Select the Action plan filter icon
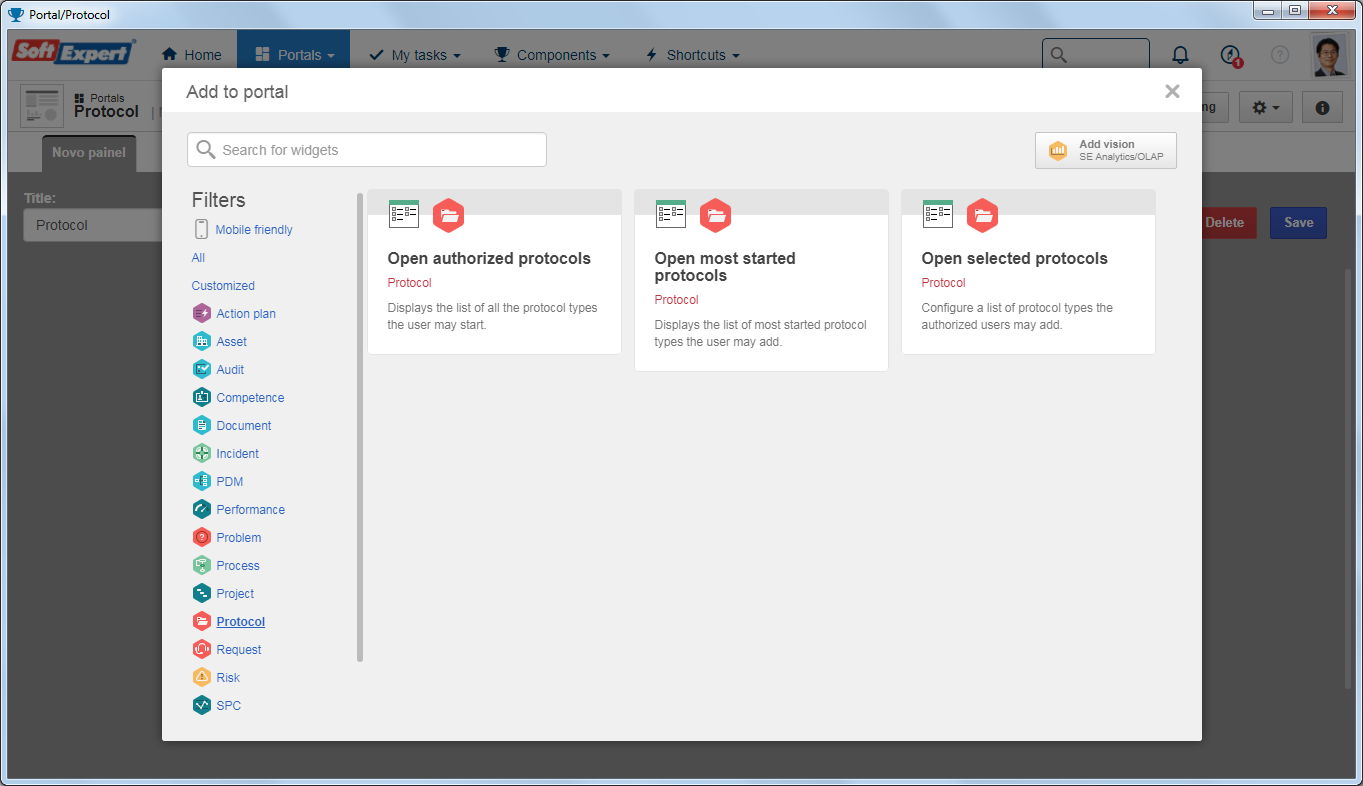Image resolution: width=1363 pixels, height=786 pixels. 202,313
